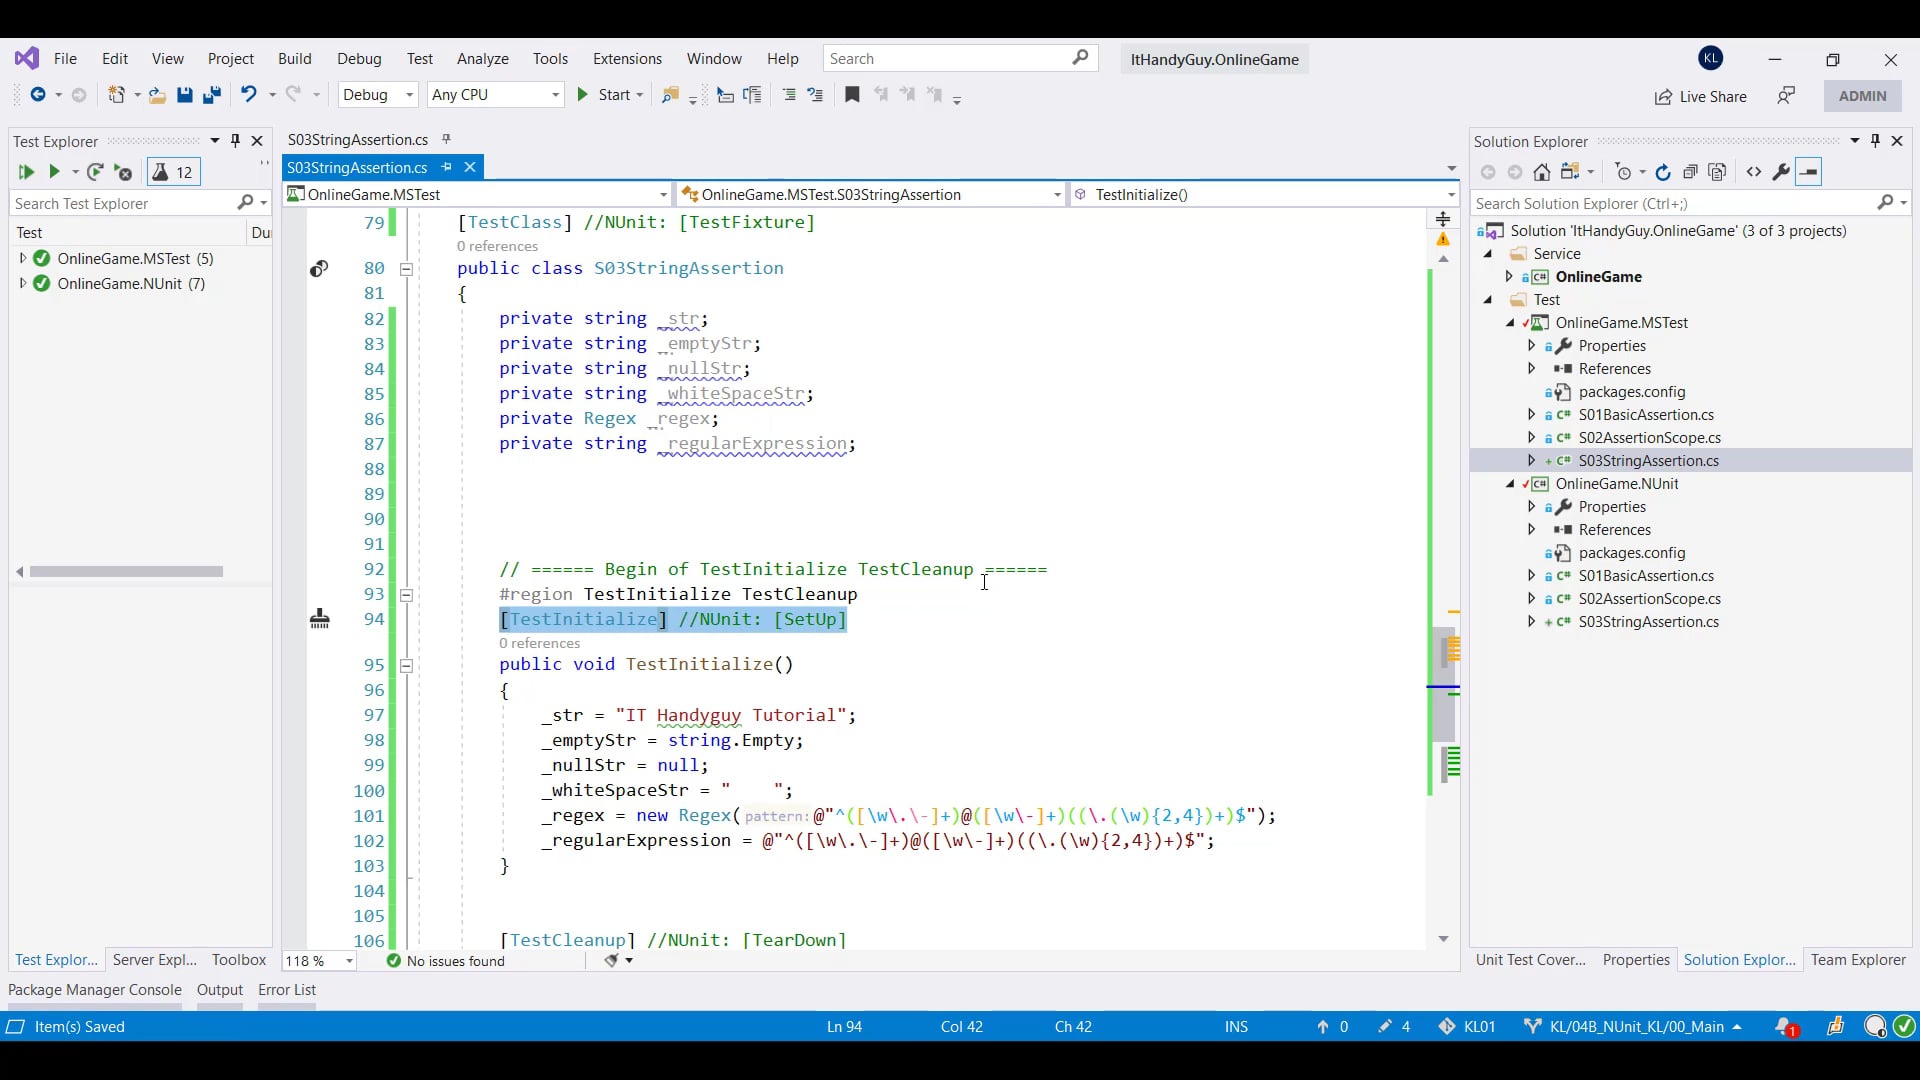Click the Undo arrow icon
Viewport: 1920px width, 1080px height.
(248, 94)
